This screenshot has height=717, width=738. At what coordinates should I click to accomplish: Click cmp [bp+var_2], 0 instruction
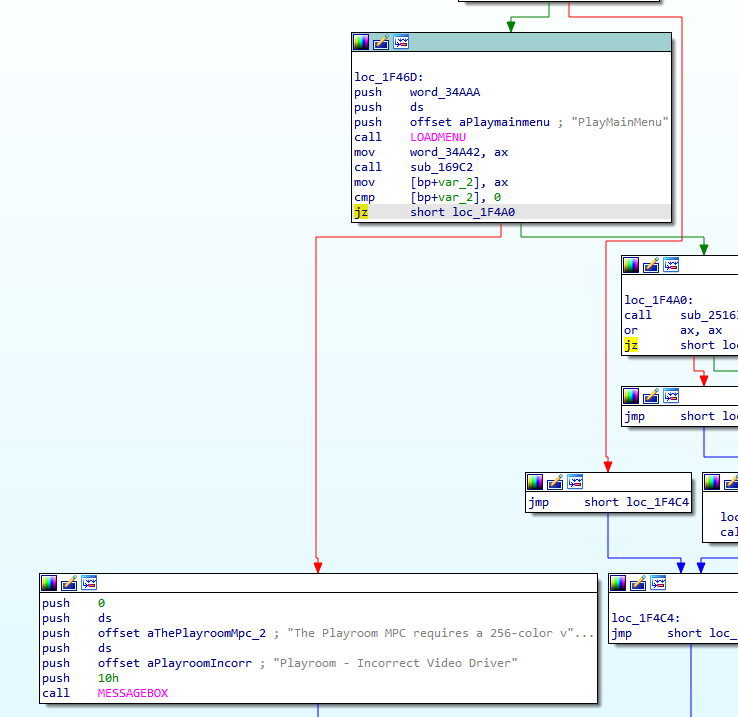pos(427,197)
